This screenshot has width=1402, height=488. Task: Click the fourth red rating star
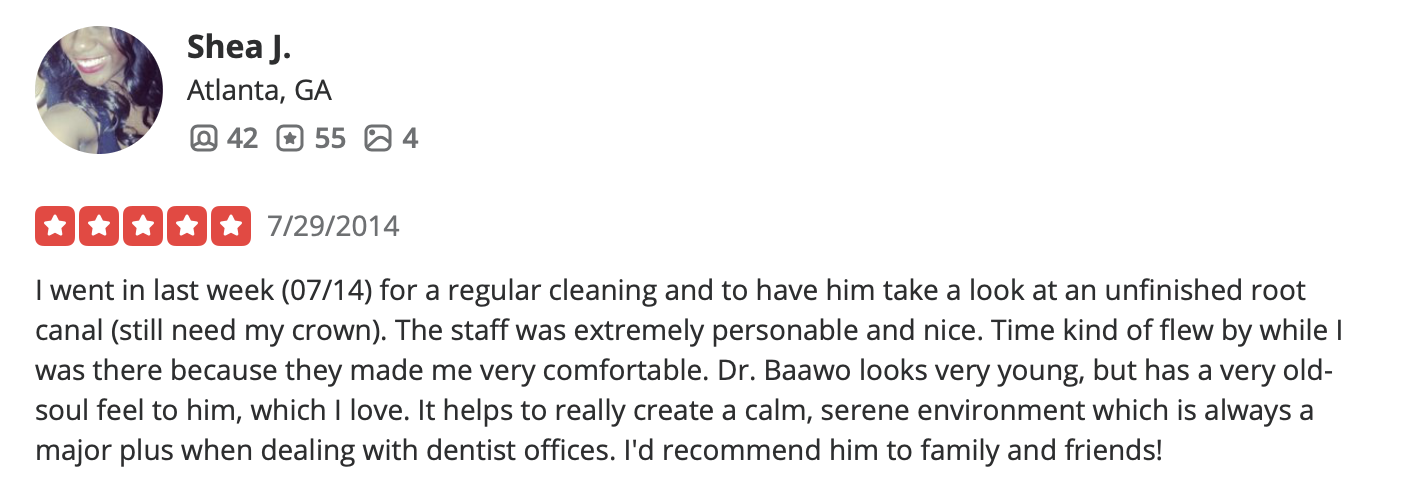186,226
